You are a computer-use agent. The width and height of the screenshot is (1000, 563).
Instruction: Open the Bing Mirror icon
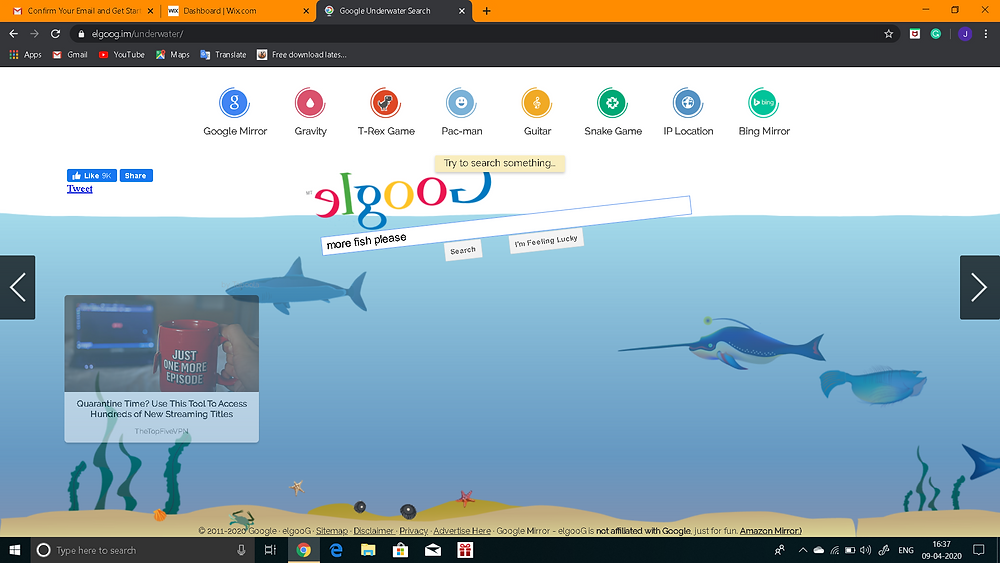click(x=763, y=103)
